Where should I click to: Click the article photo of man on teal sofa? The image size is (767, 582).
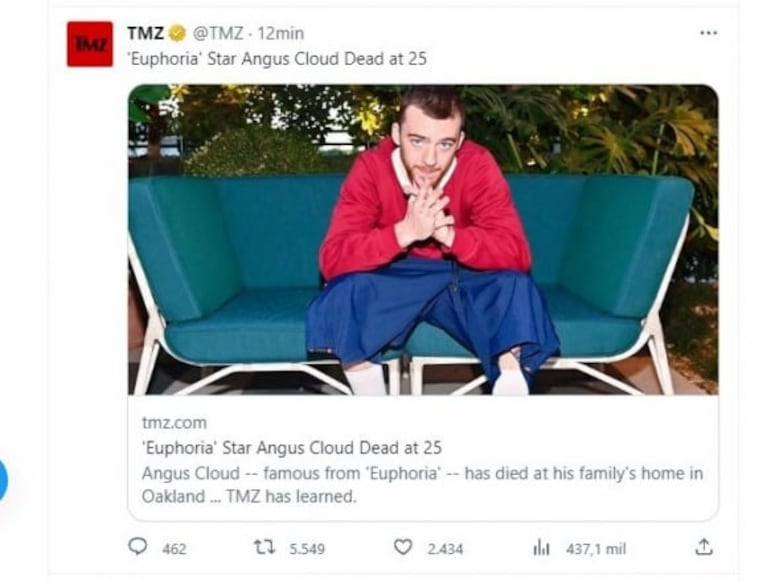[423, 240]
